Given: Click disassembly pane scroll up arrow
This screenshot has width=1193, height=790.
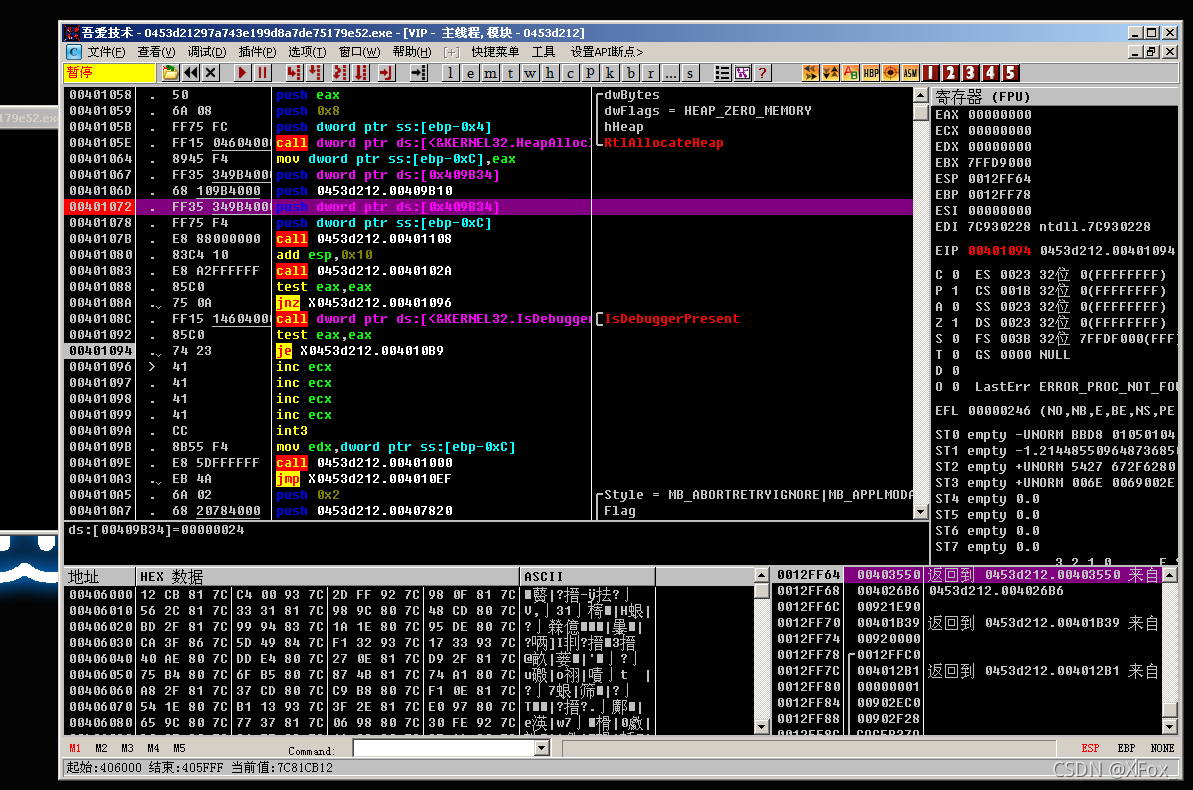Looking at the screenshot, I should click(921, 96).
